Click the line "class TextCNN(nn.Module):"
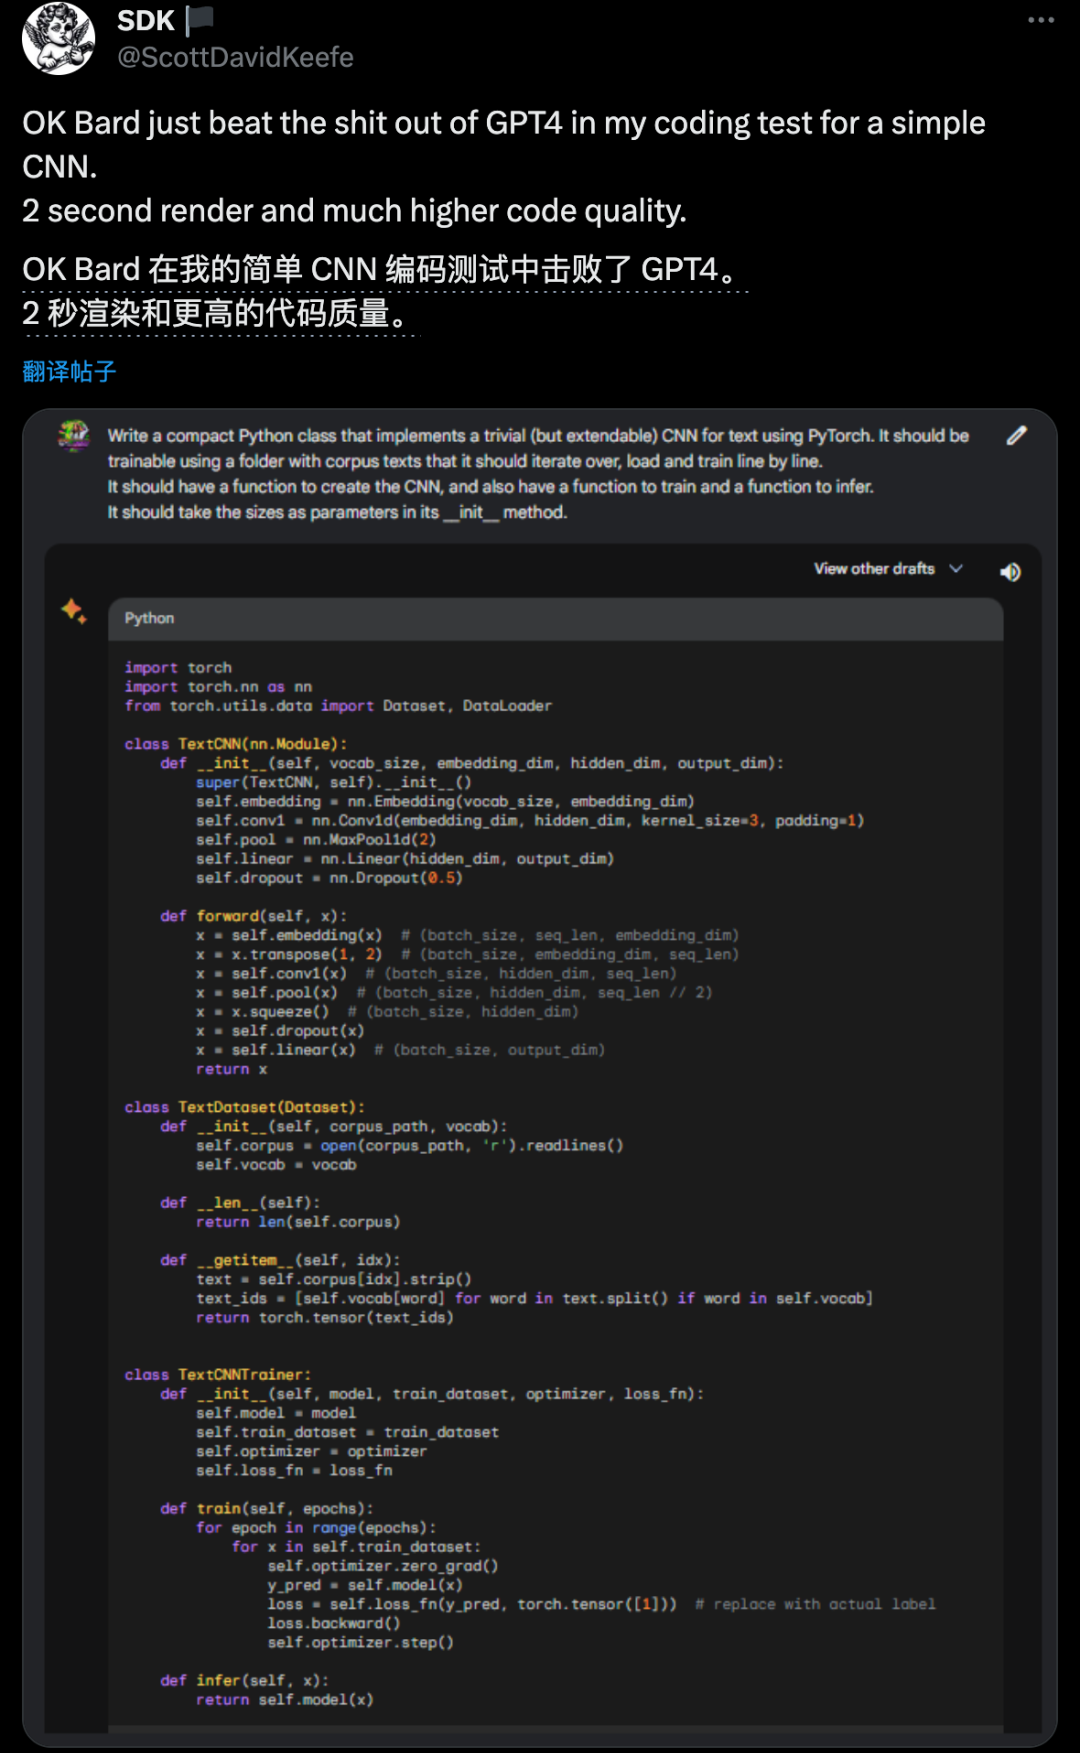1080x1753 pixels. point(236,744)
